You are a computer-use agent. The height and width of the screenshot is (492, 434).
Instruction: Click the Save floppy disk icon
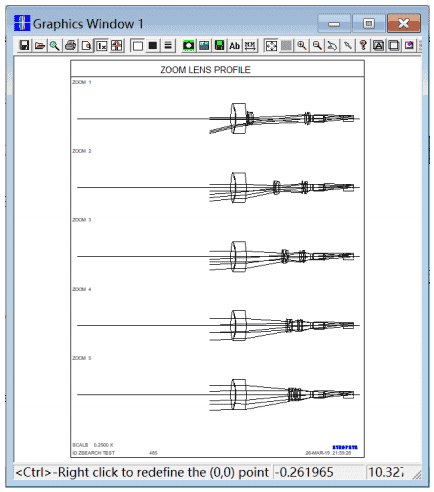coord(25,46)
